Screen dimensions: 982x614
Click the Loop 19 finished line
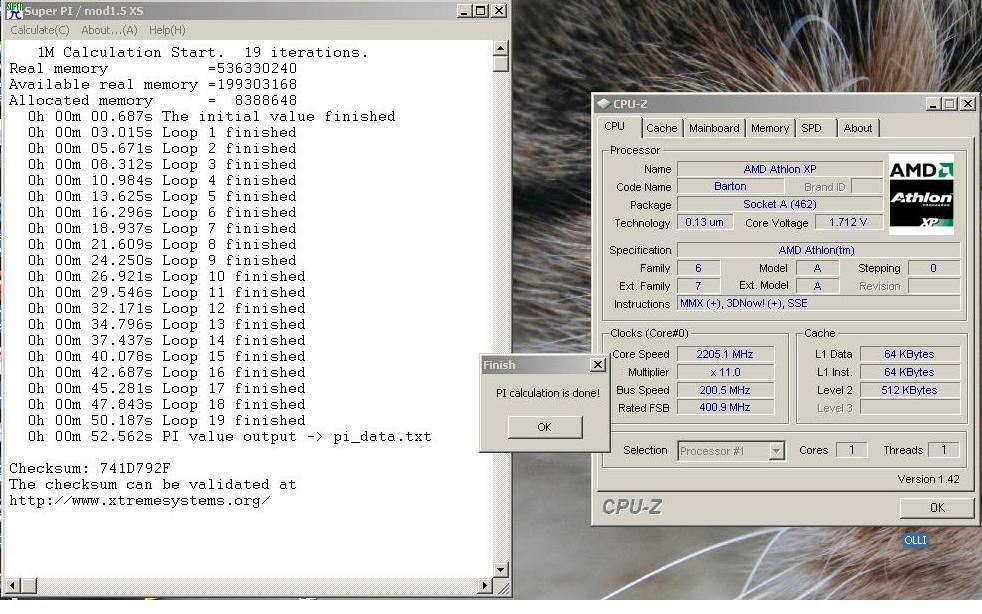[x=167, y=420]
